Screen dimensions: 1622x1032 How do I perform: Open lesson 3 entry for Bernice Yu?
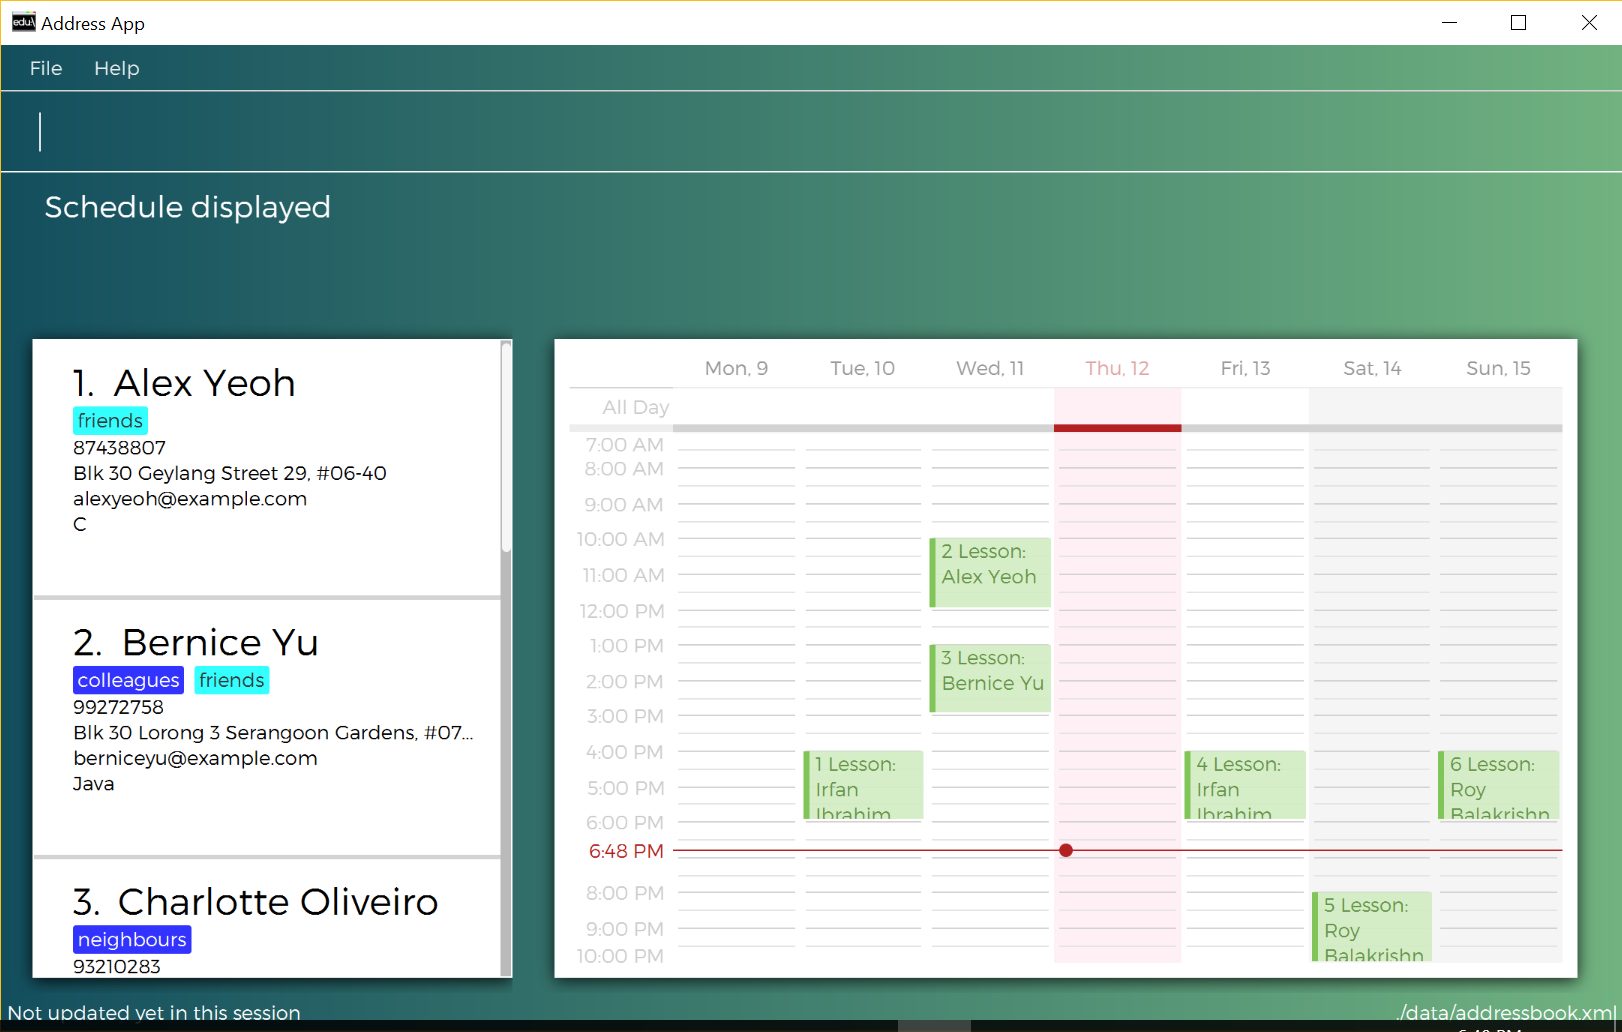[990, 678]
